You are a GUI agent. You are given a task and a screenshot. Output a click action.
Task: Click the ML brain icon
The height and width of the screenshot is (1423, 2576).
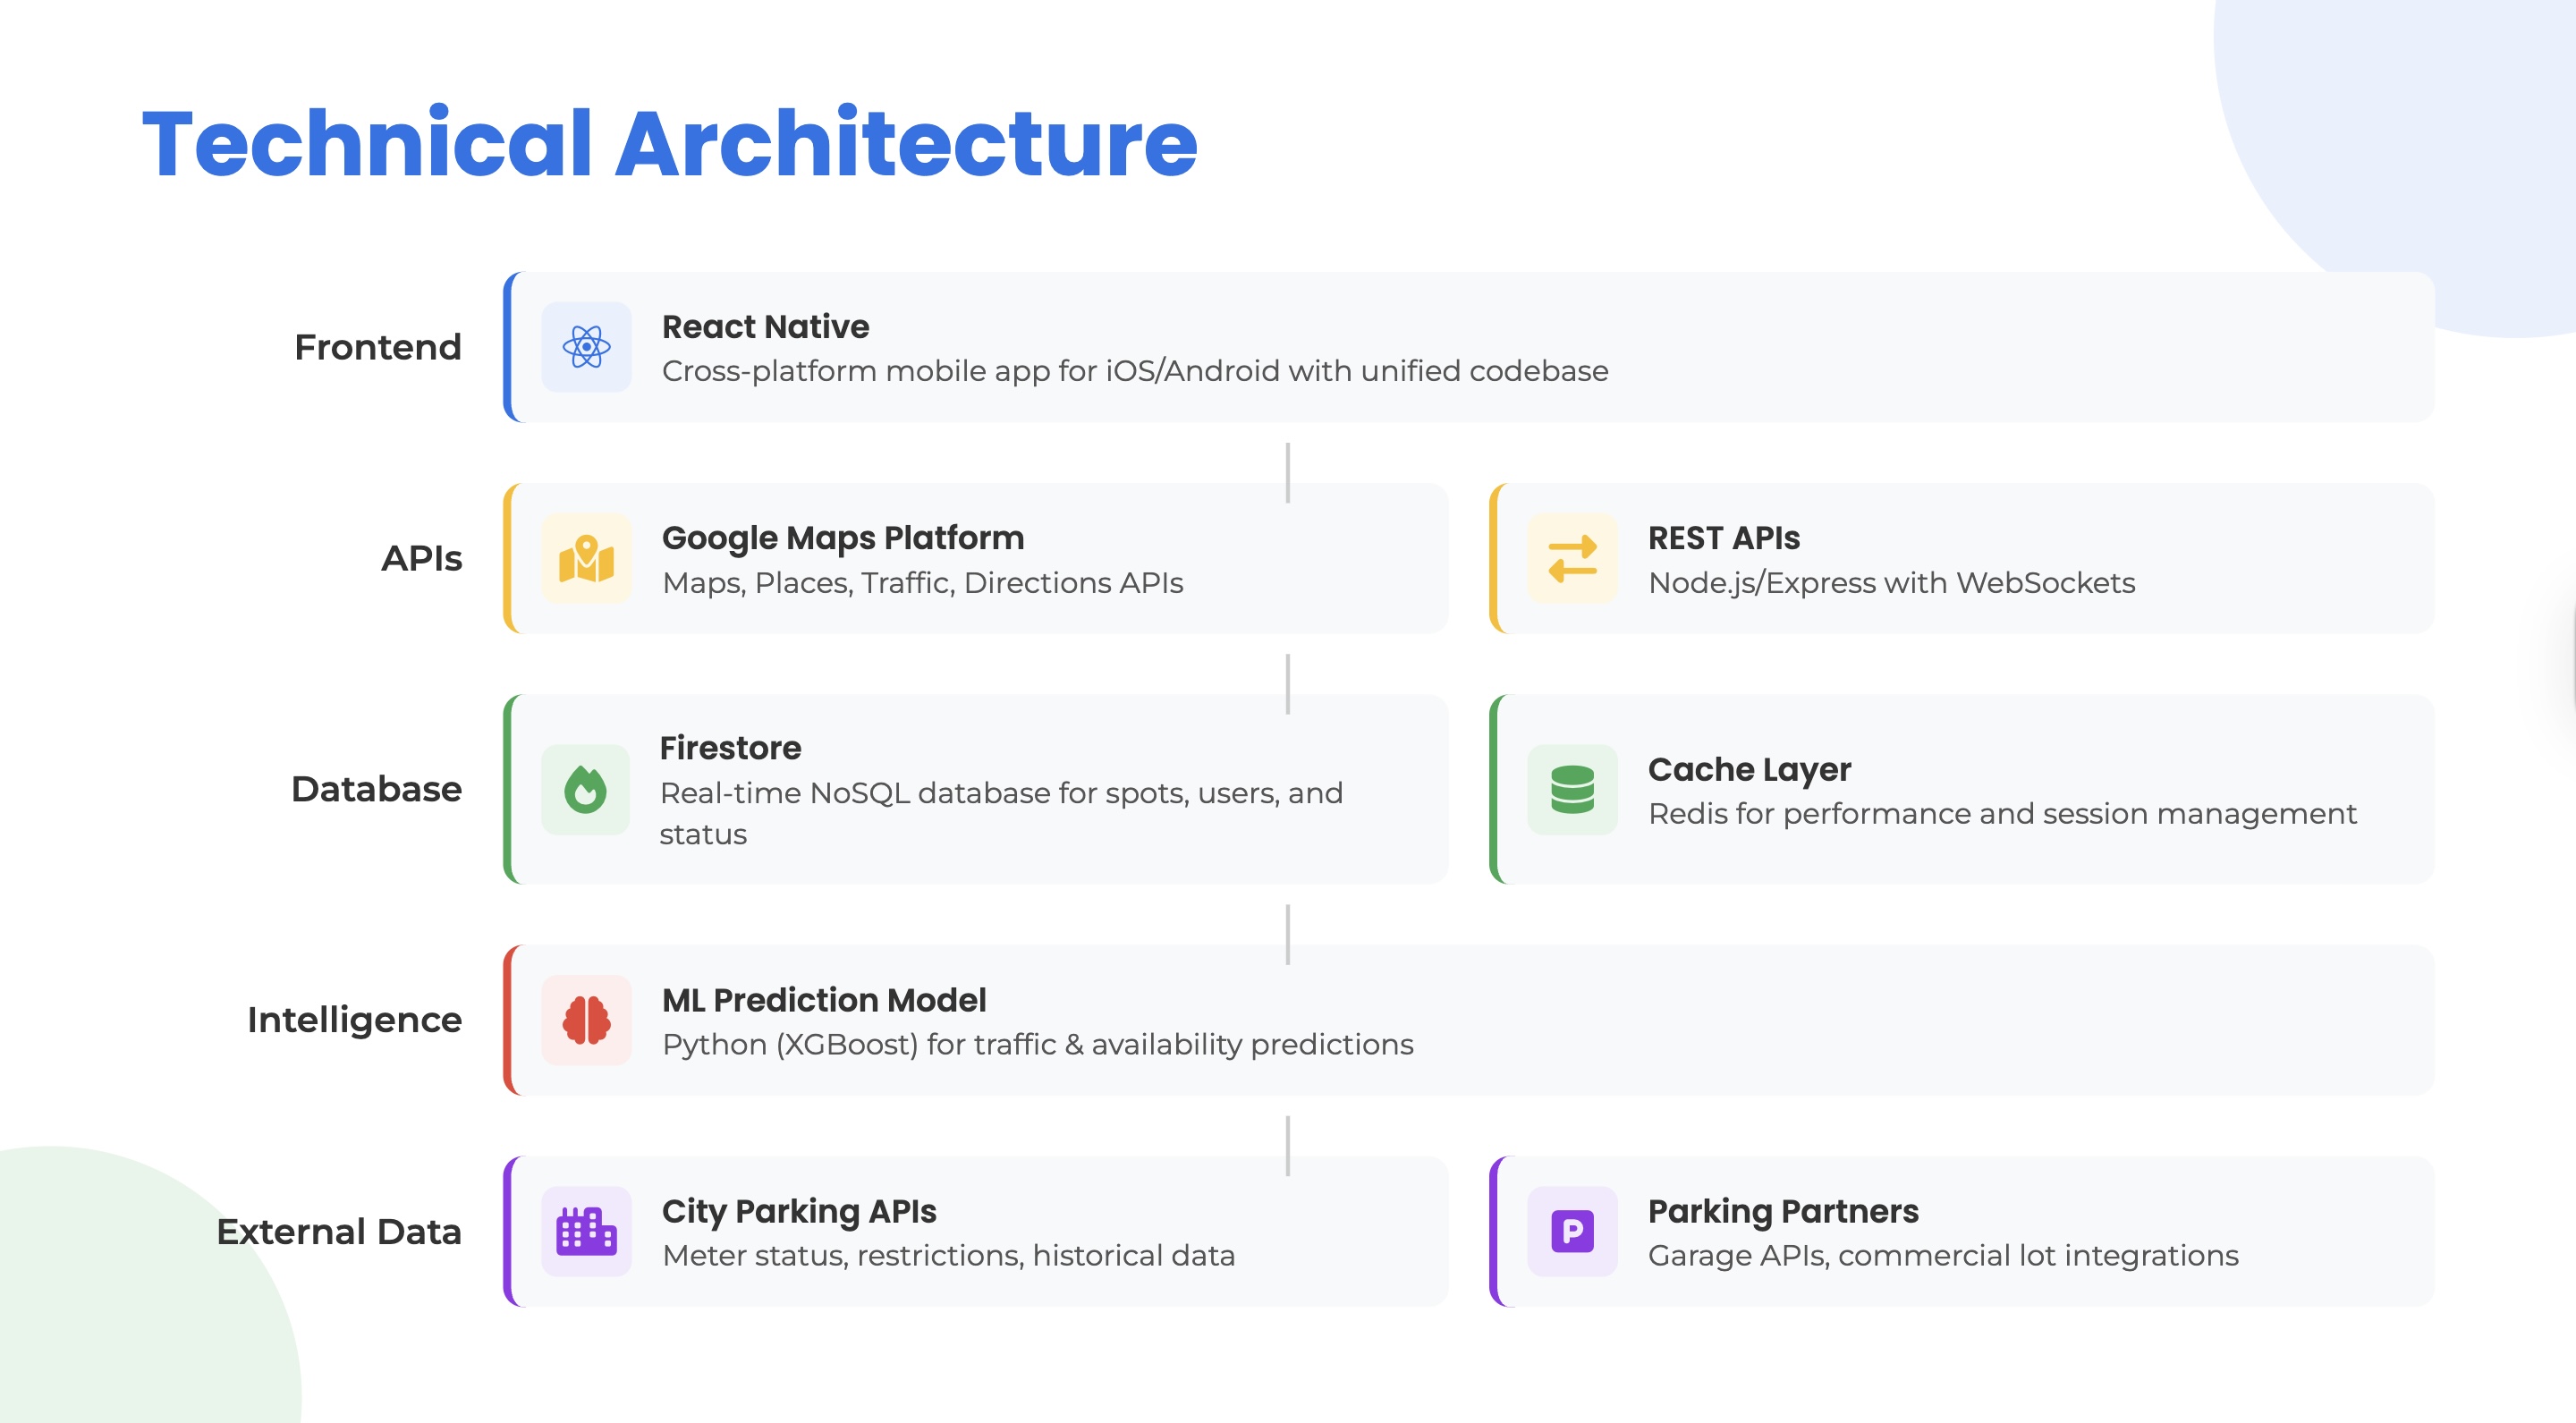[586, 1020]
